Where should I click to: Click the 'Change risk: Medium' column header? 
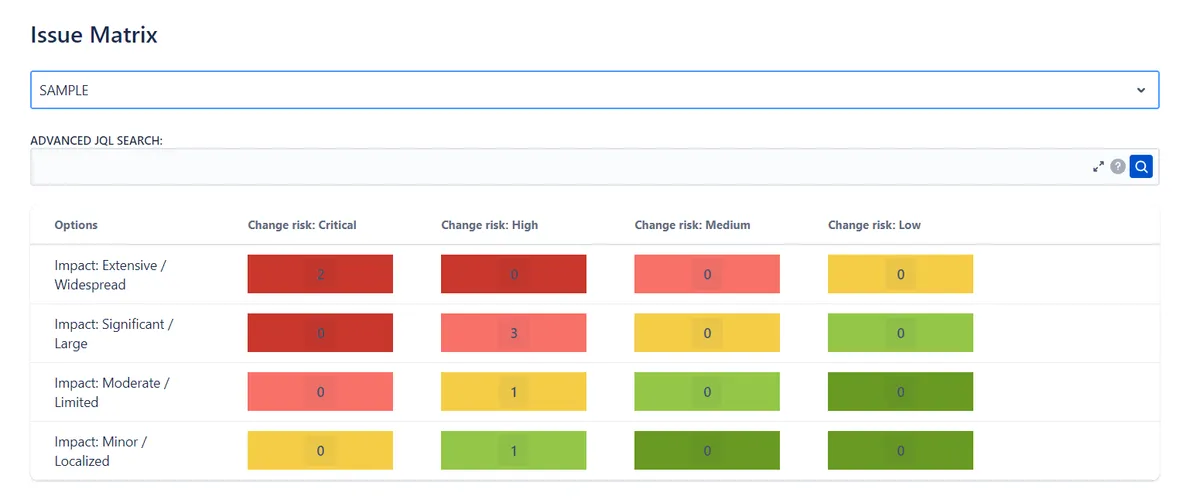point(693,225)
